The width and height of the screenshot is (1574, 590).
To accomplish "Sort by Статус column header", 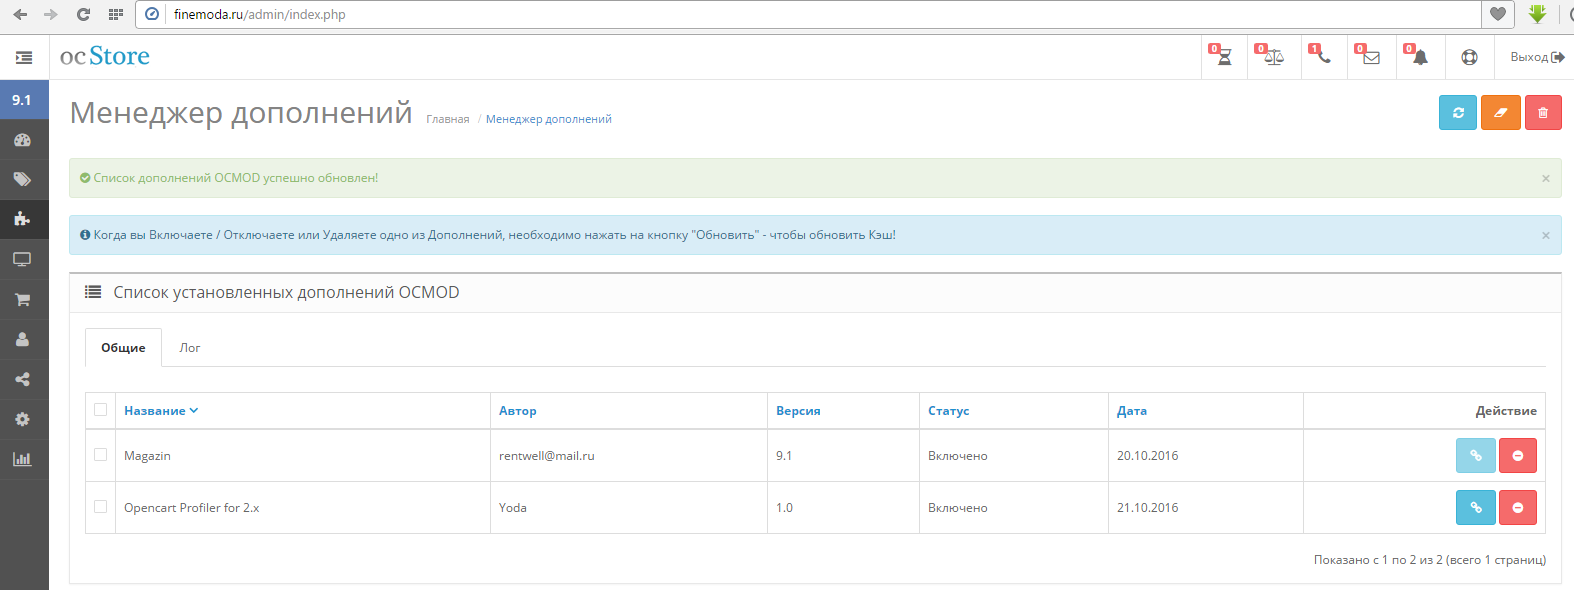I will pos(949,411).
